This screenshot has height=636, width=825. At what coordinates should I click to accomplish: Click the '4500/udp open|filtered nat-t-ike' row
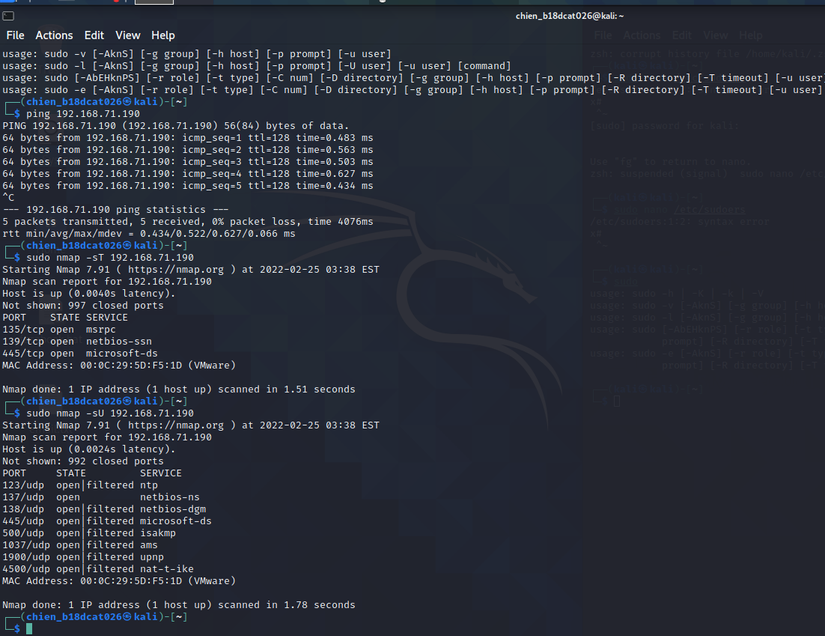pyautogui.click(x=98, y=569)
